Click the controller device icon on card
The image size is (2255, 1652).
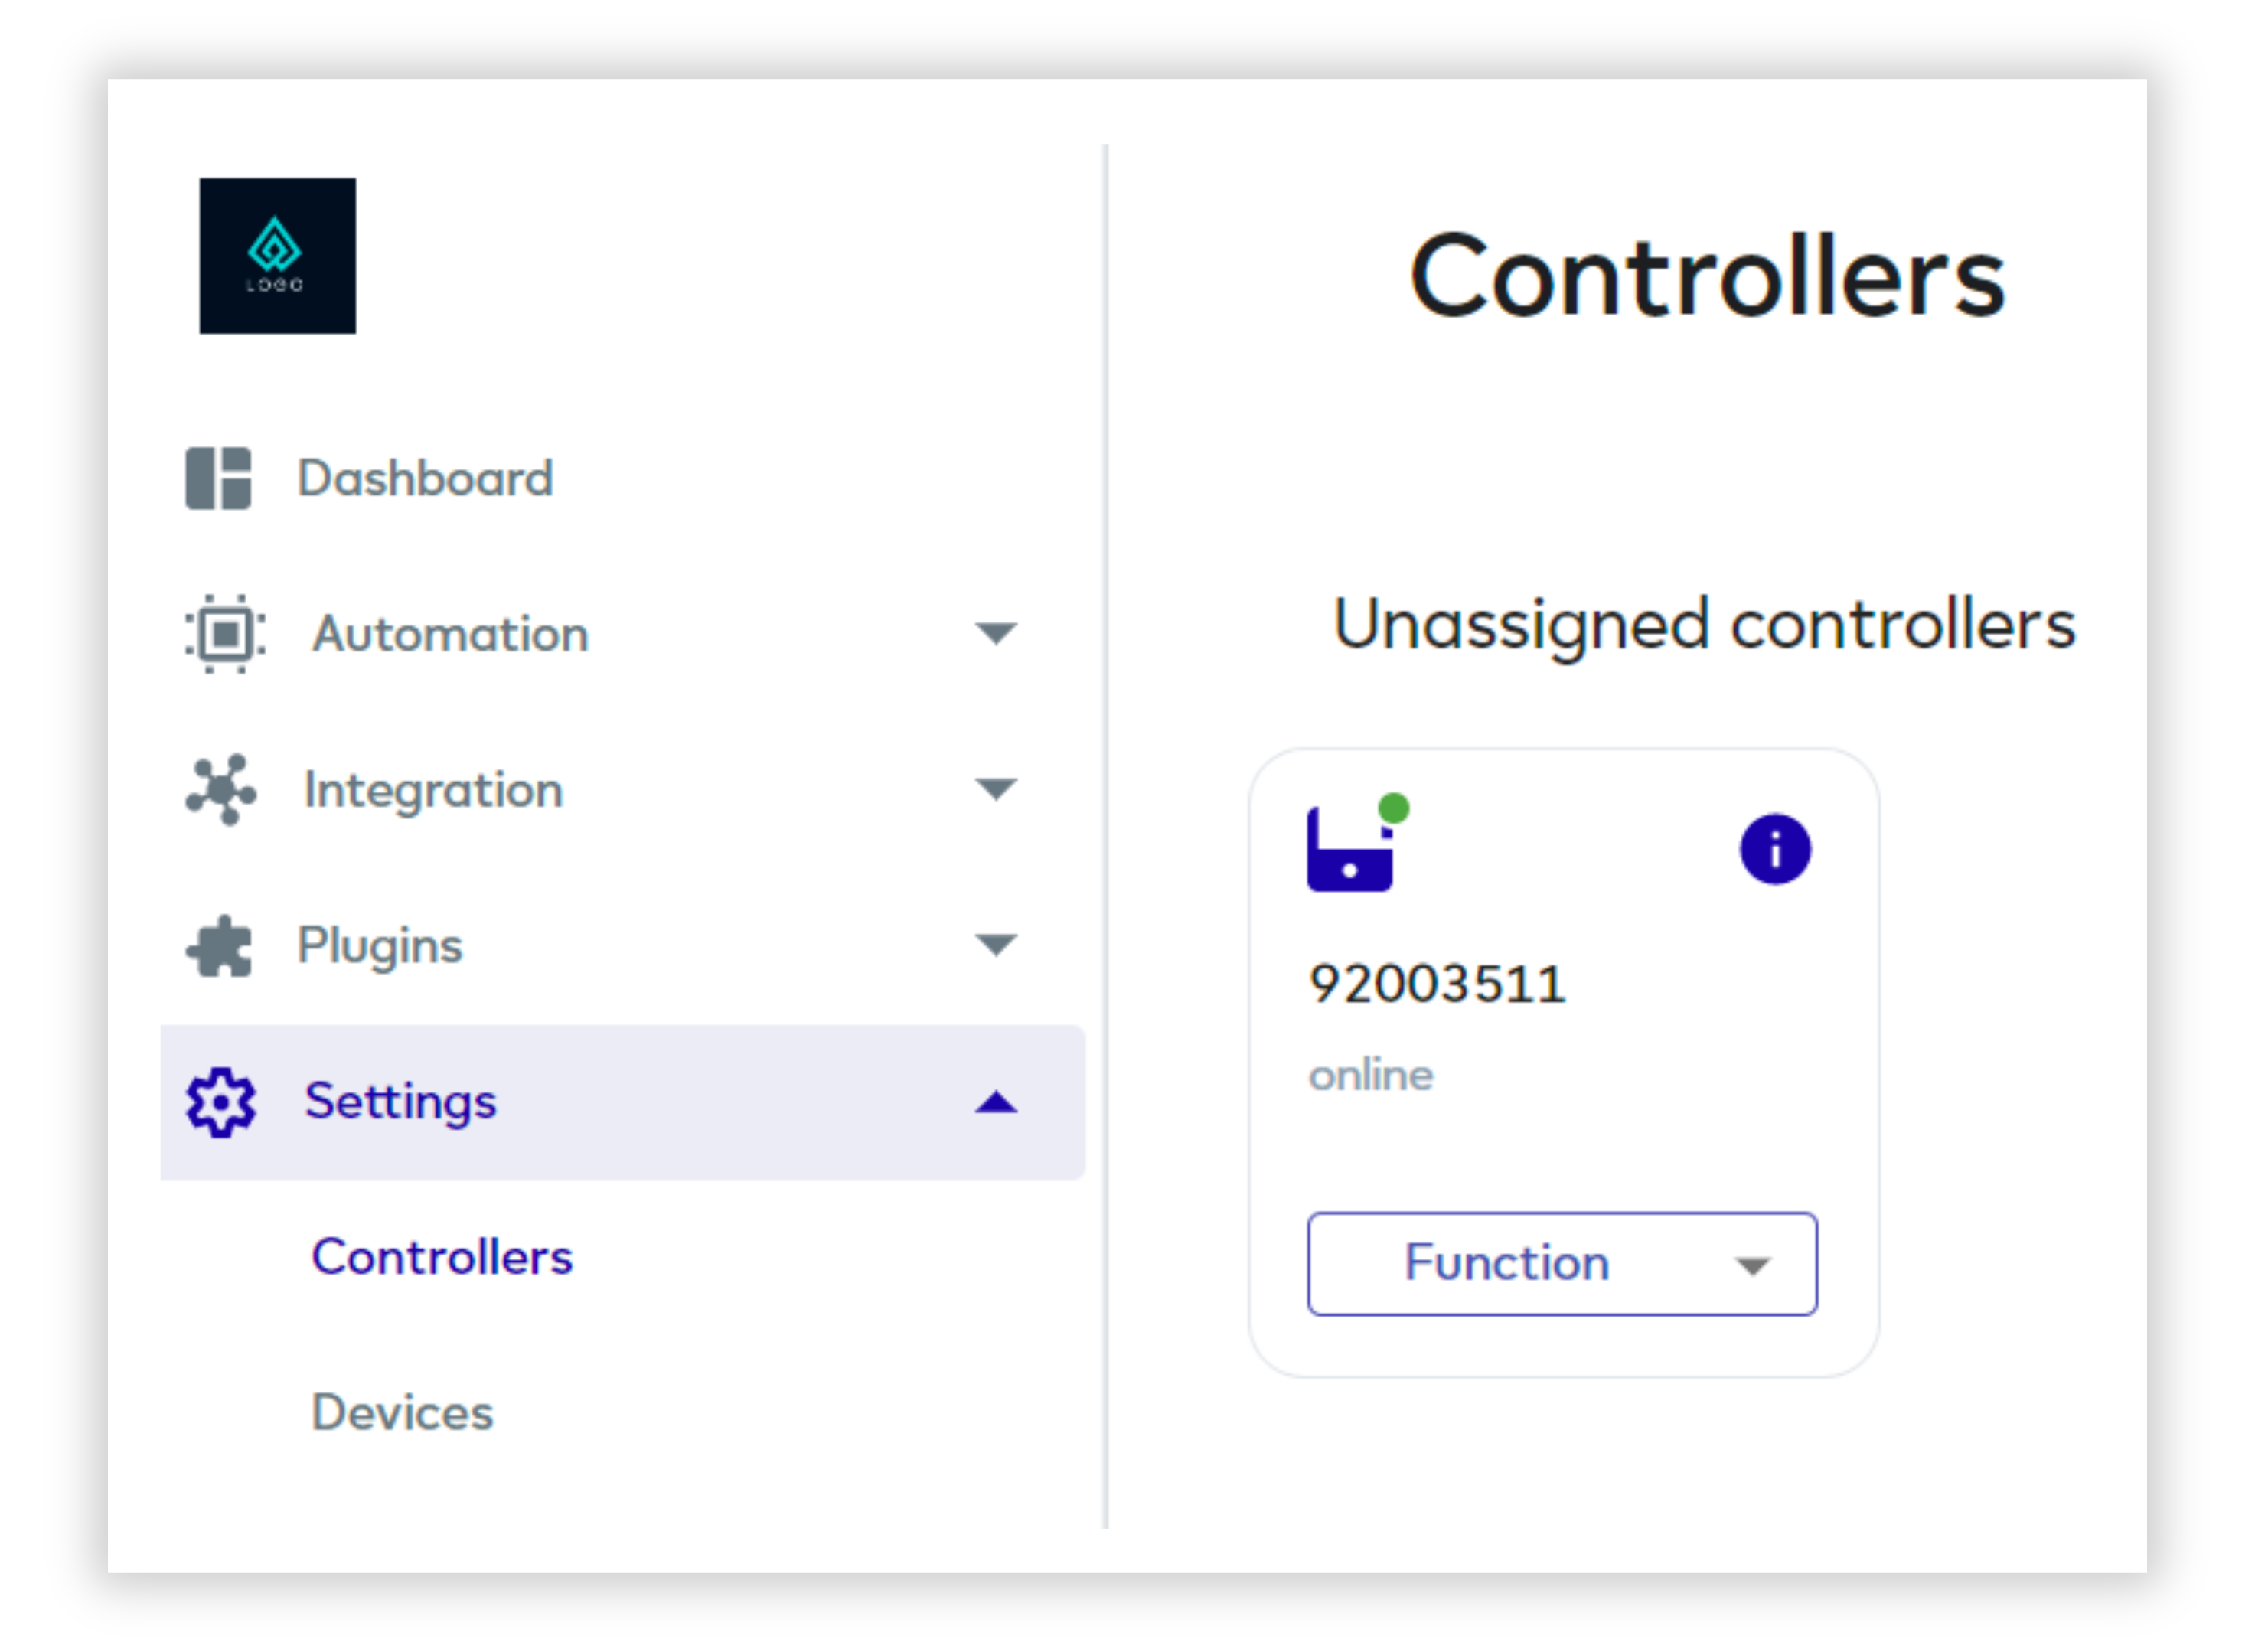click(1350, 849)
